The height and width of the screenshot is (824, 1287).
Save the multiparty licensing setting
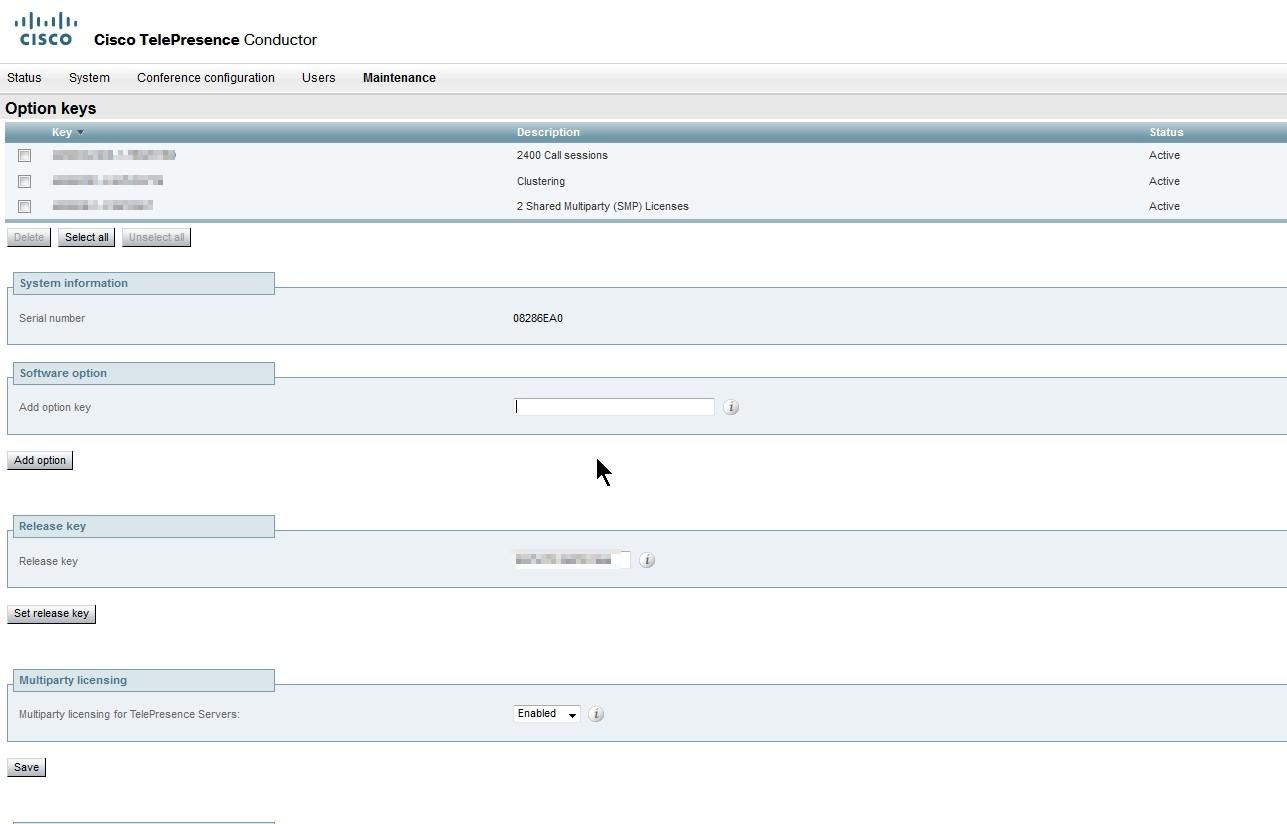pos(26,767)
